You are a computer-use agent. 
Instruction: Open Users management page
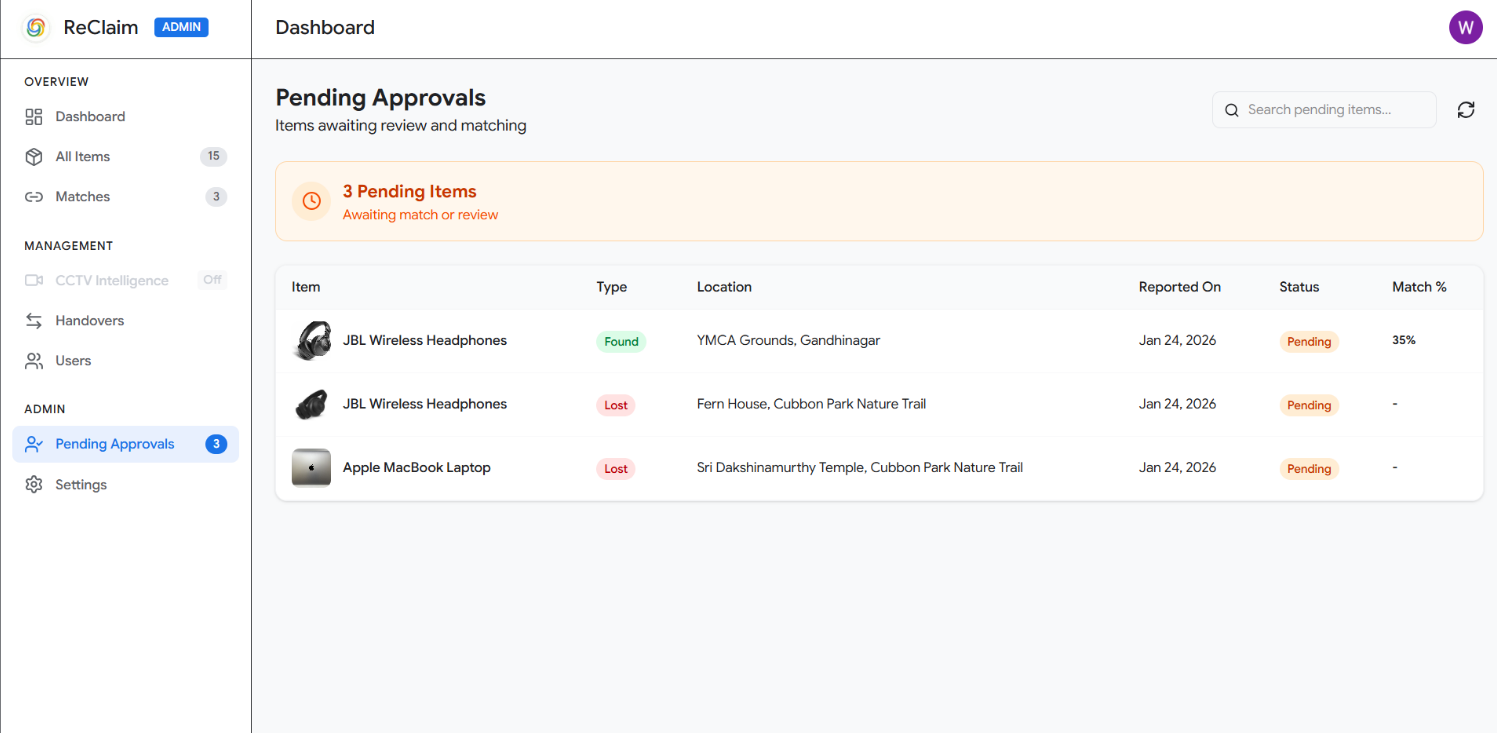126,361
